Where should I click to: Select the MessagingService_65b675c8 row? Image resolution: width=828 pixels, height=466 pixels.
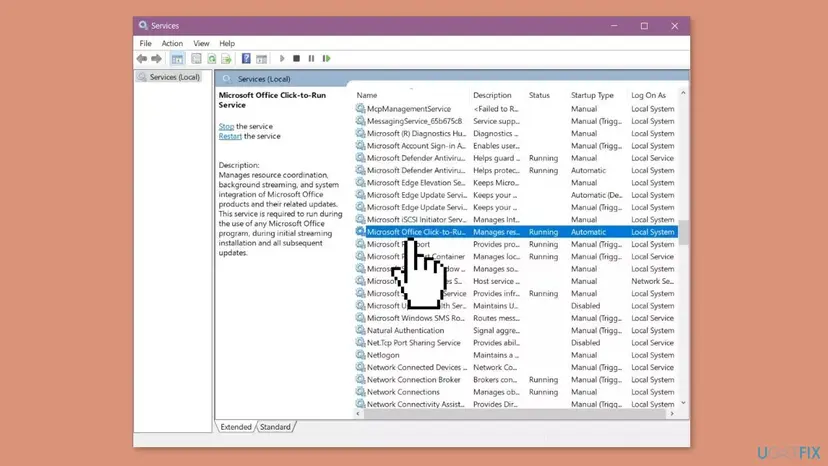point(516,121)
